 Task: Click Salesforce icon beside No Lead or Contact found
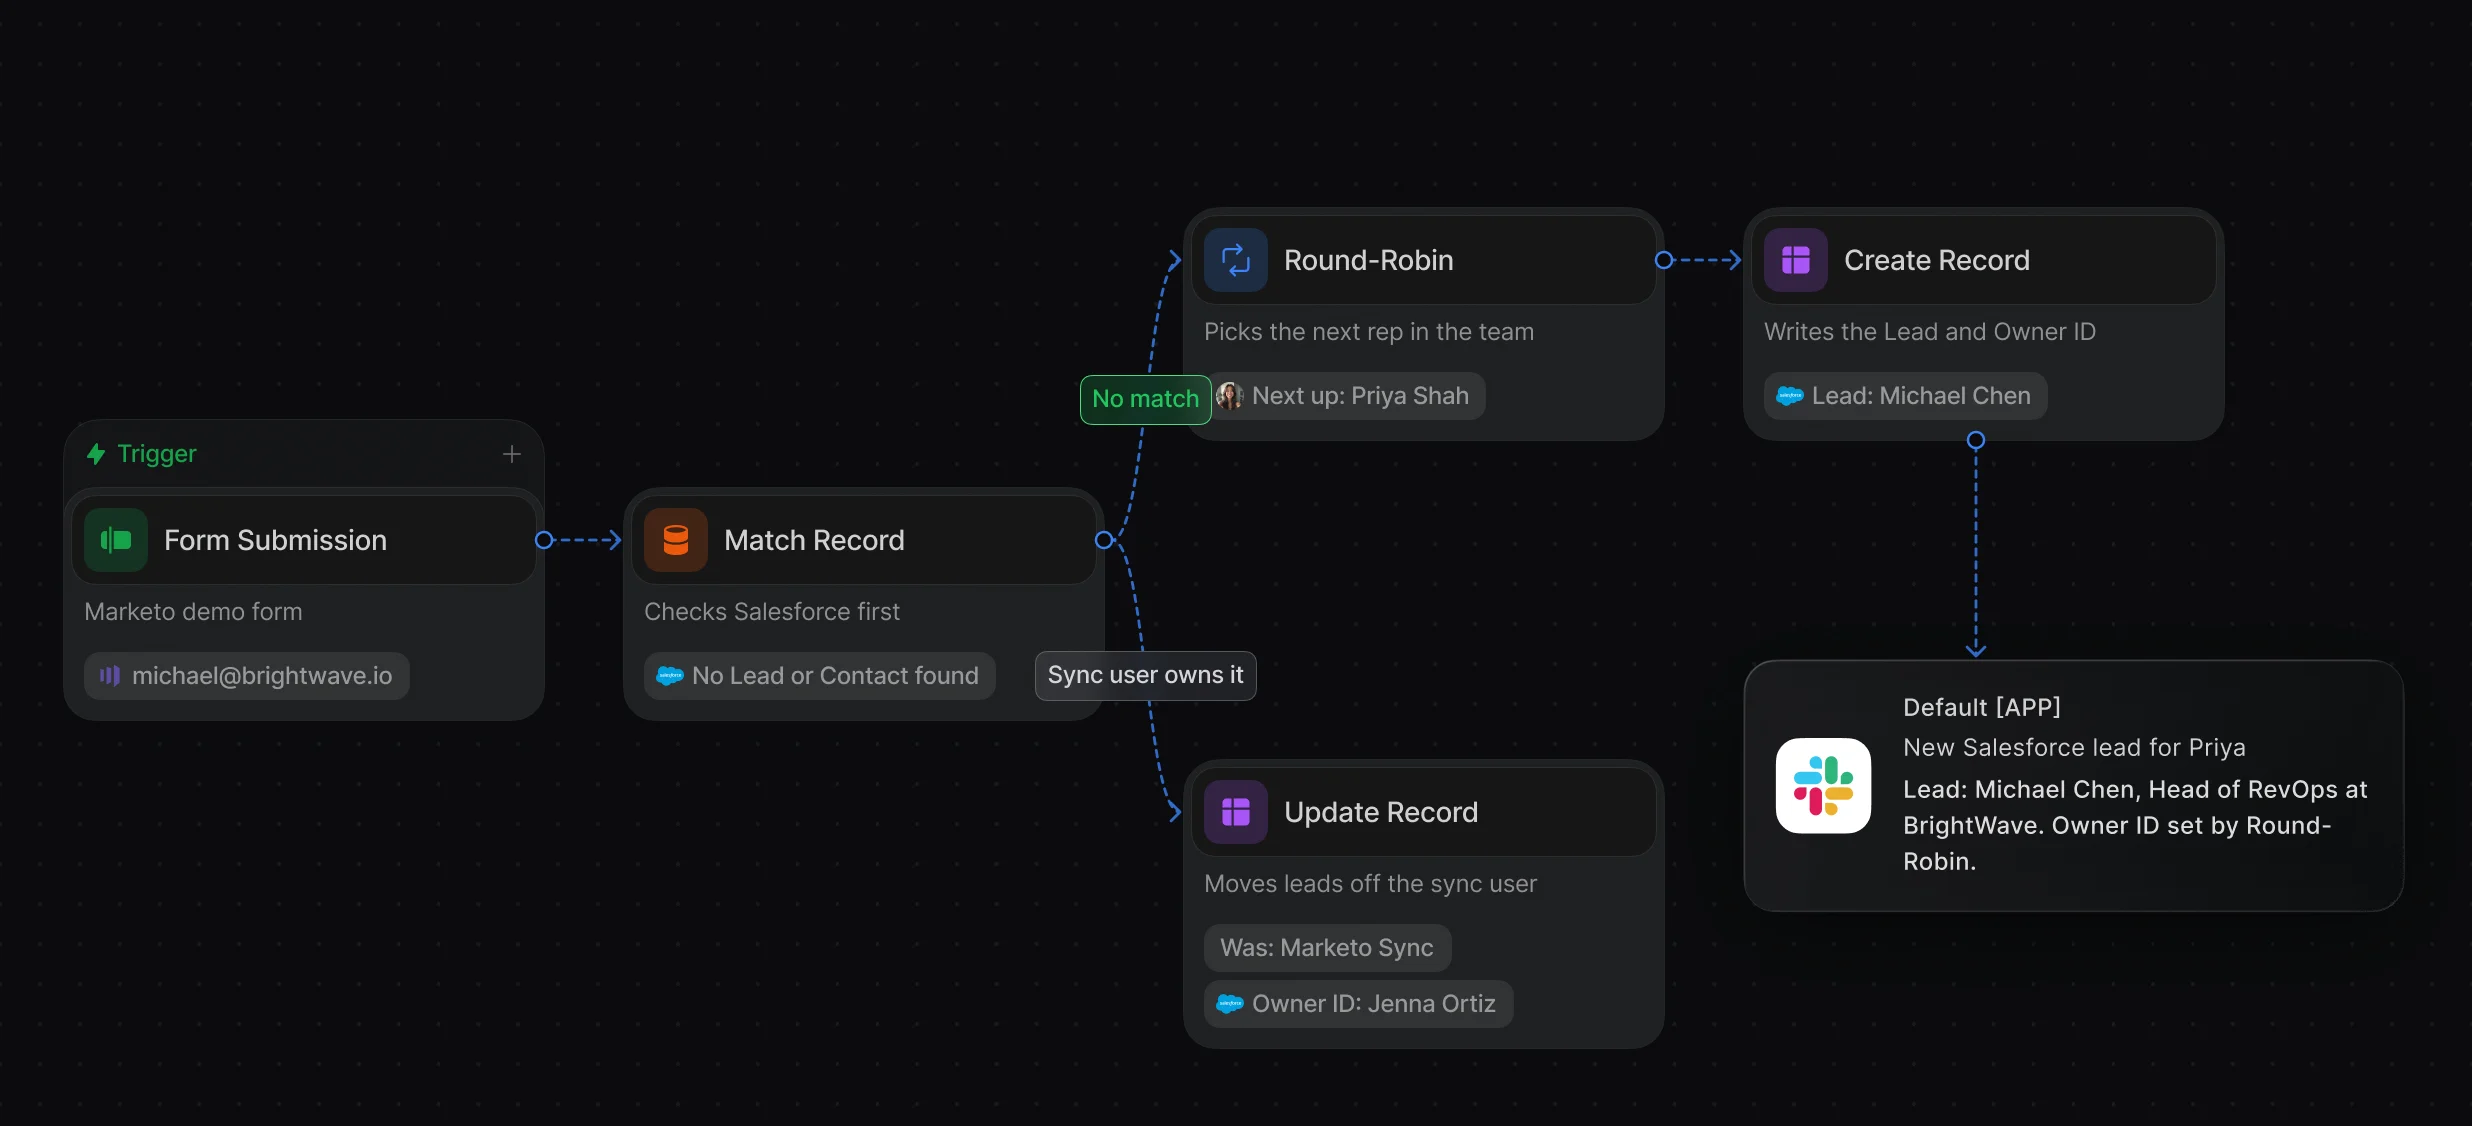(x=670, y=676)
